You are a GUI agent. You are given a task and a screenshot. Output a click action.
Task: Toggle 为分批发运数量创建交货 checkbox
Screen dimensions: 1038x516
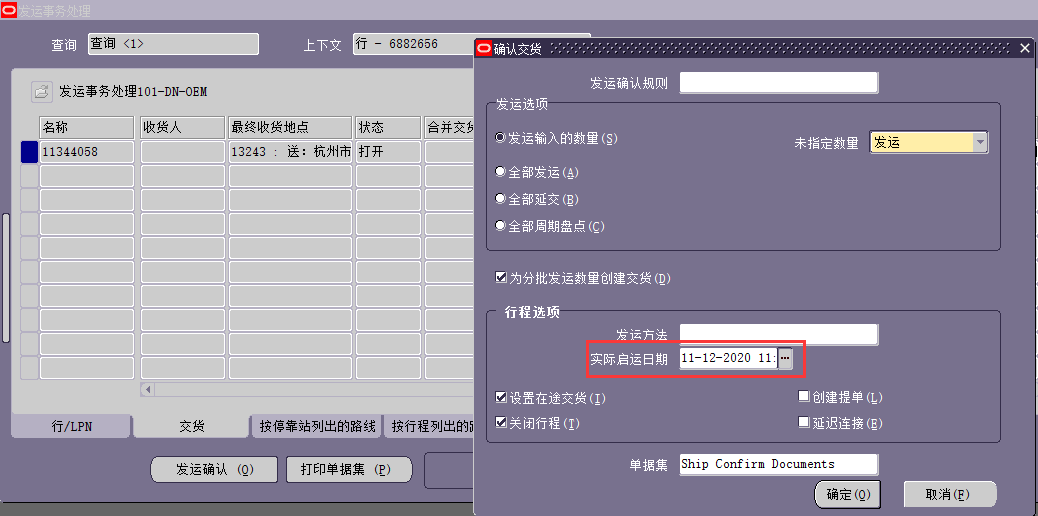click(502, 278)
